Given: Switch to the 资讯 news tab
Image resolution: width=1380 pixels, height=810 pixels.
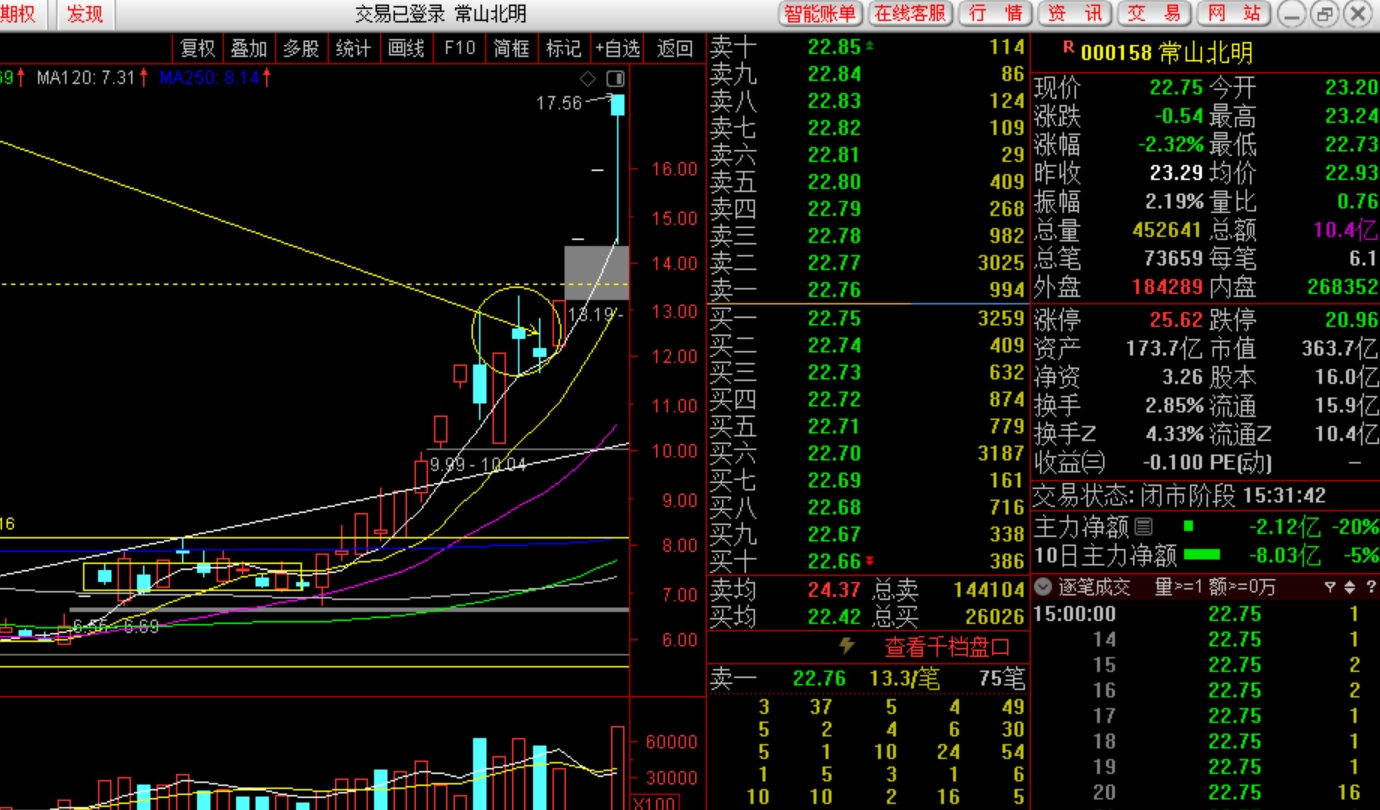Looking at the screenshot, I should coord(1076,14).
